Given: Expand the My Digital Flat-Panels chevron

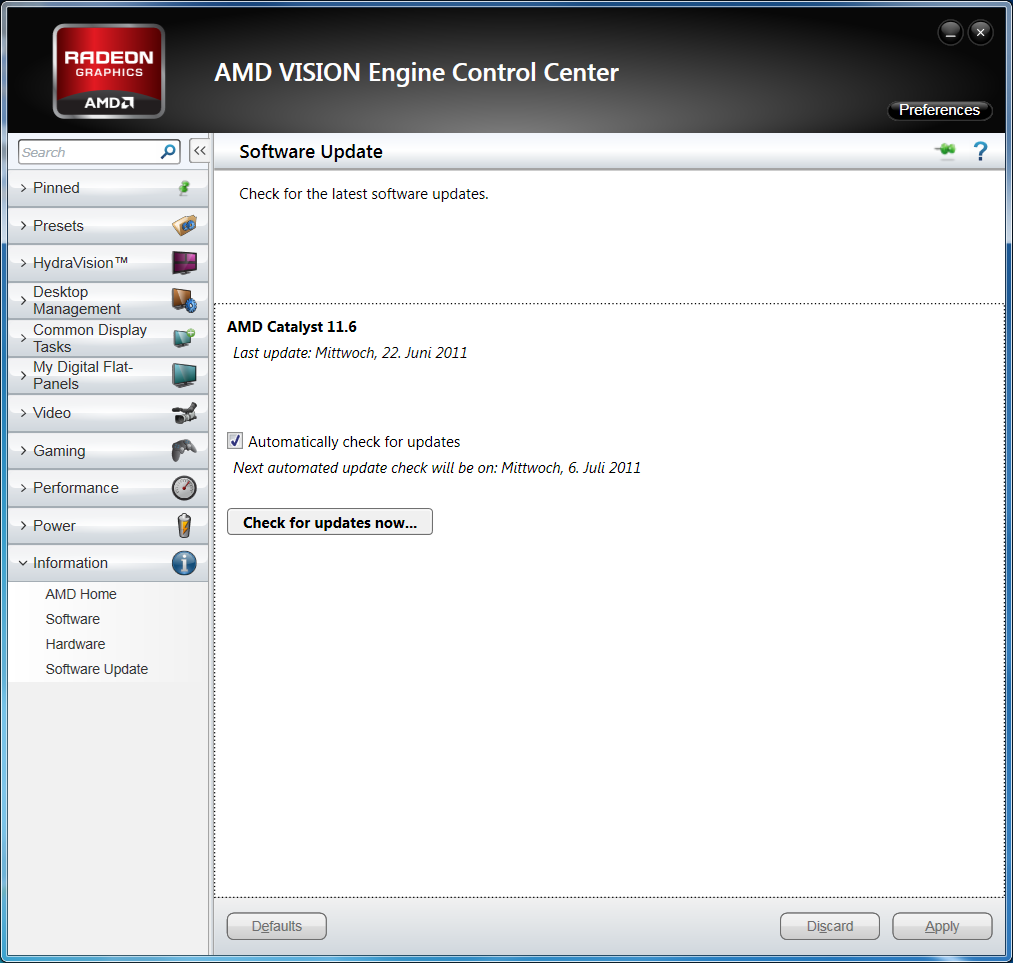Looking at the screenshot, I should 23,375.
